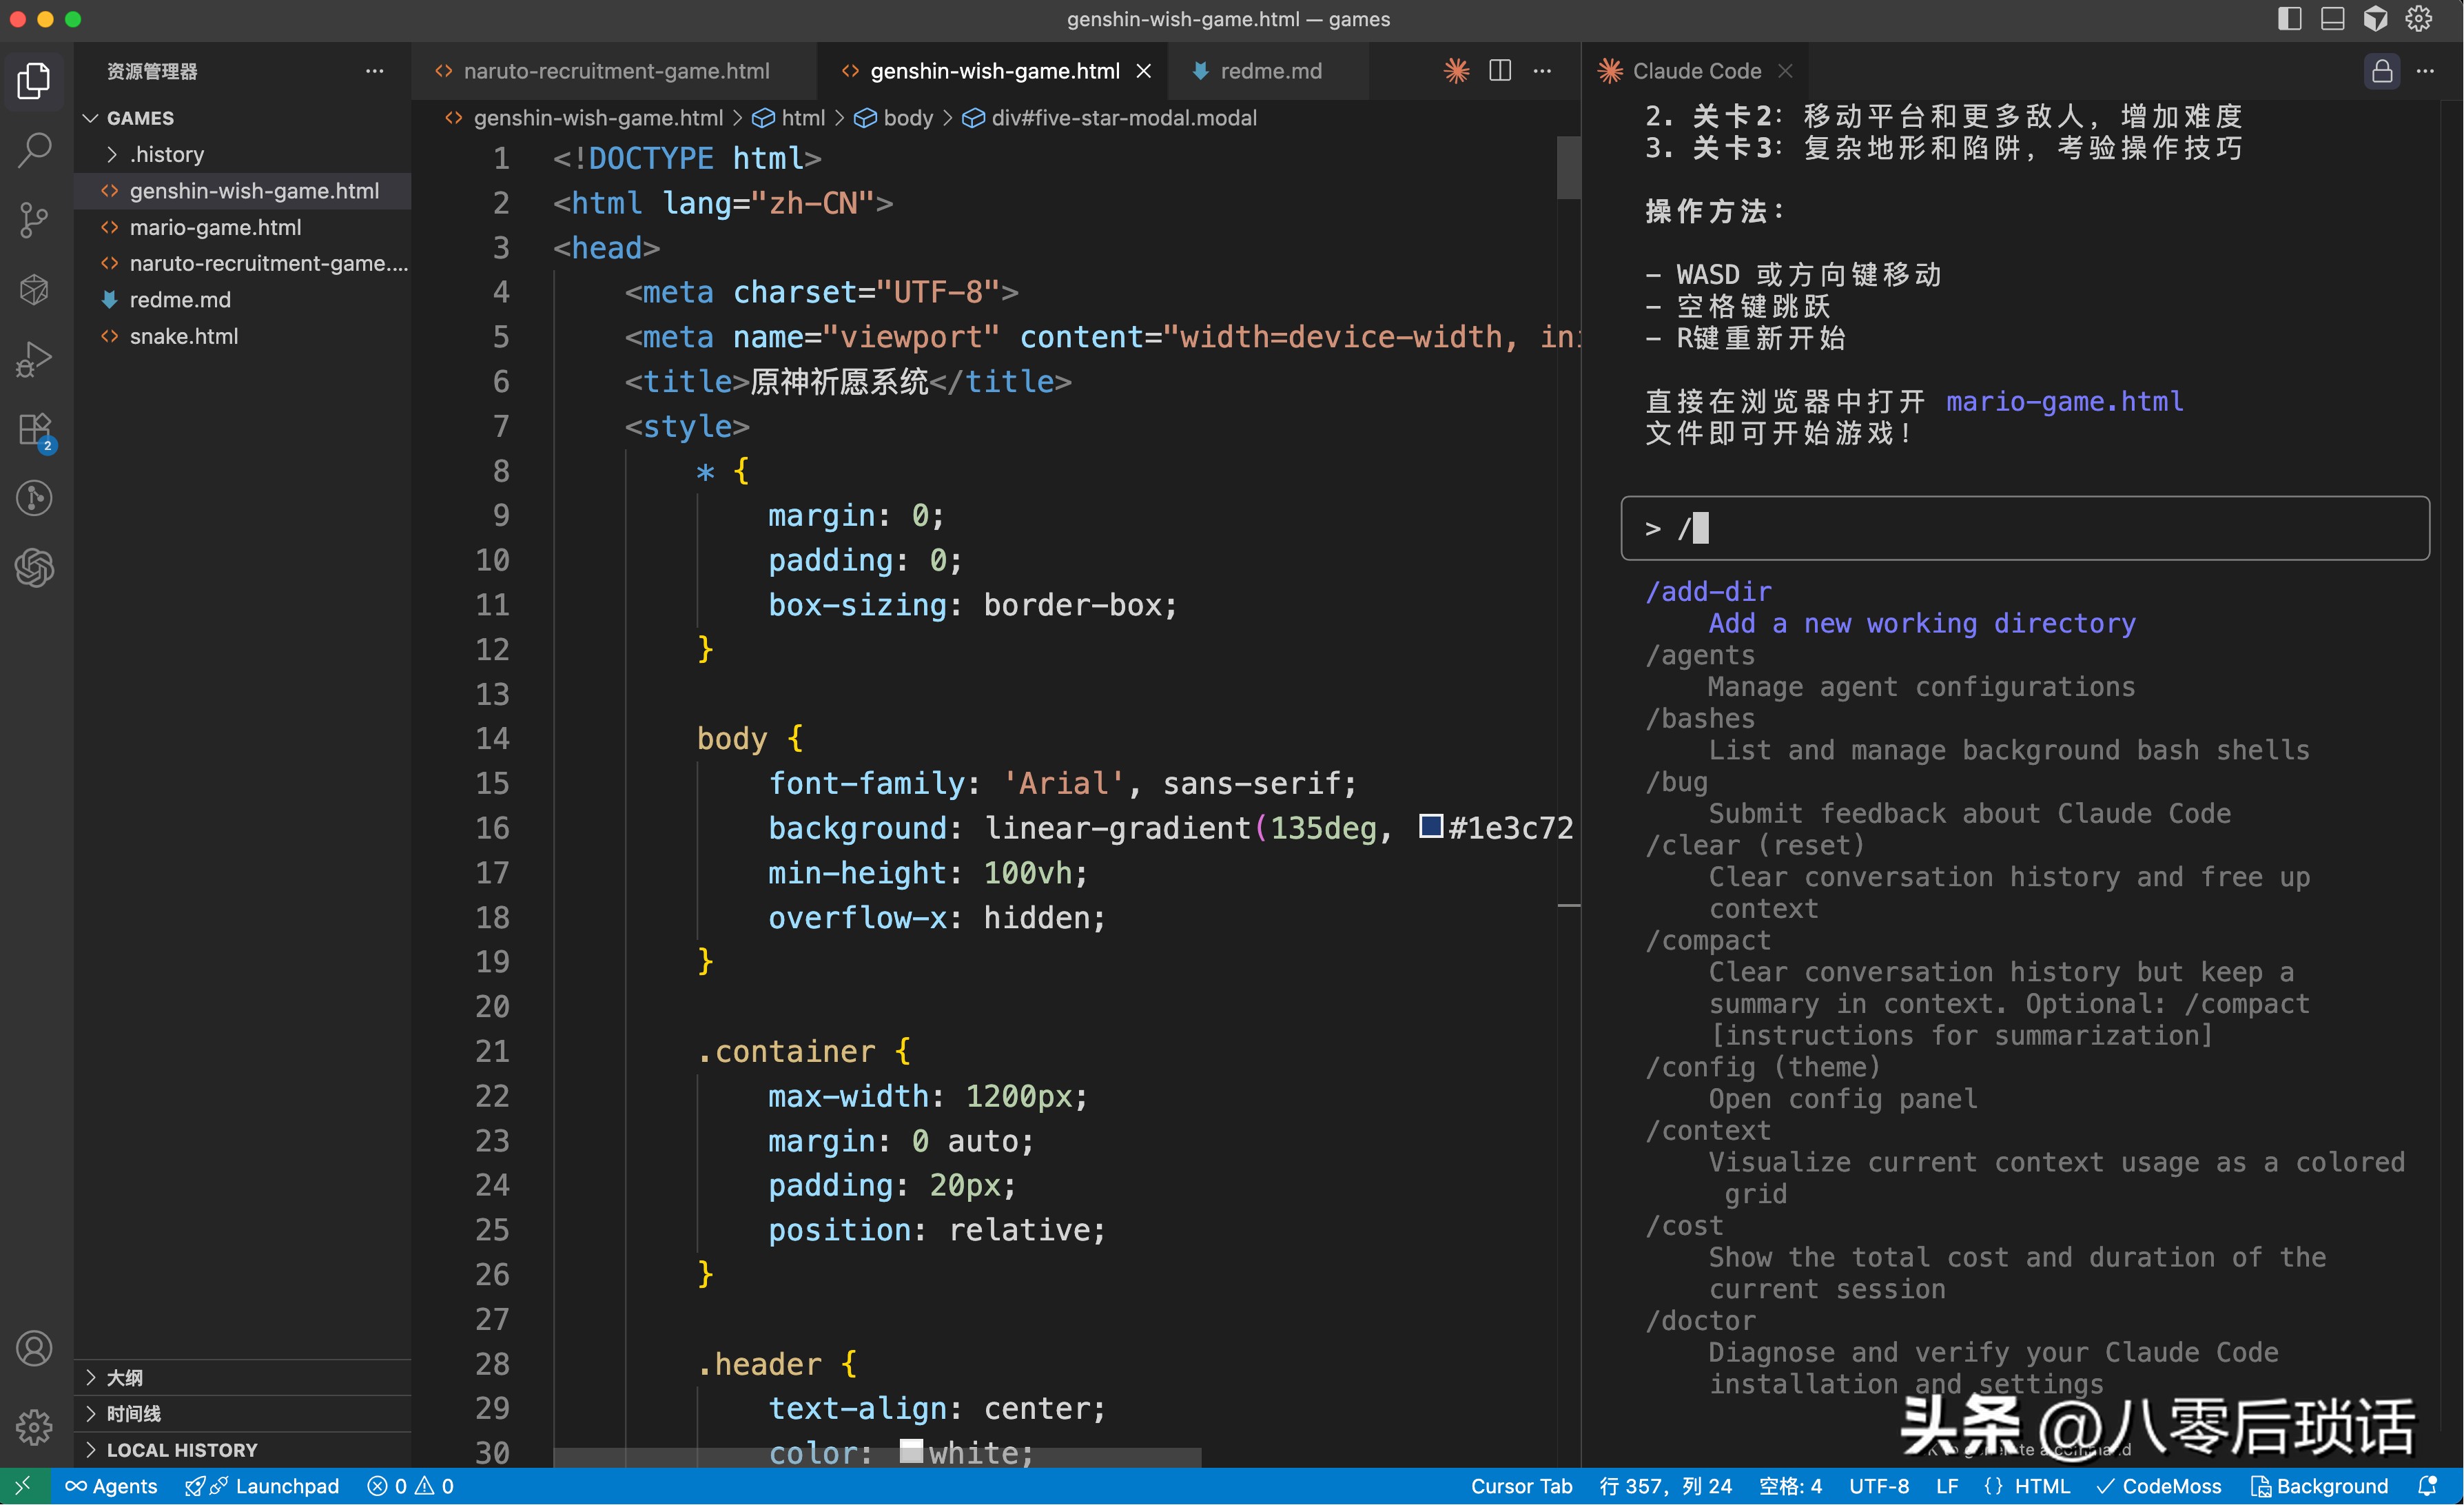Open Source Control panel icon

click(35, 220)
